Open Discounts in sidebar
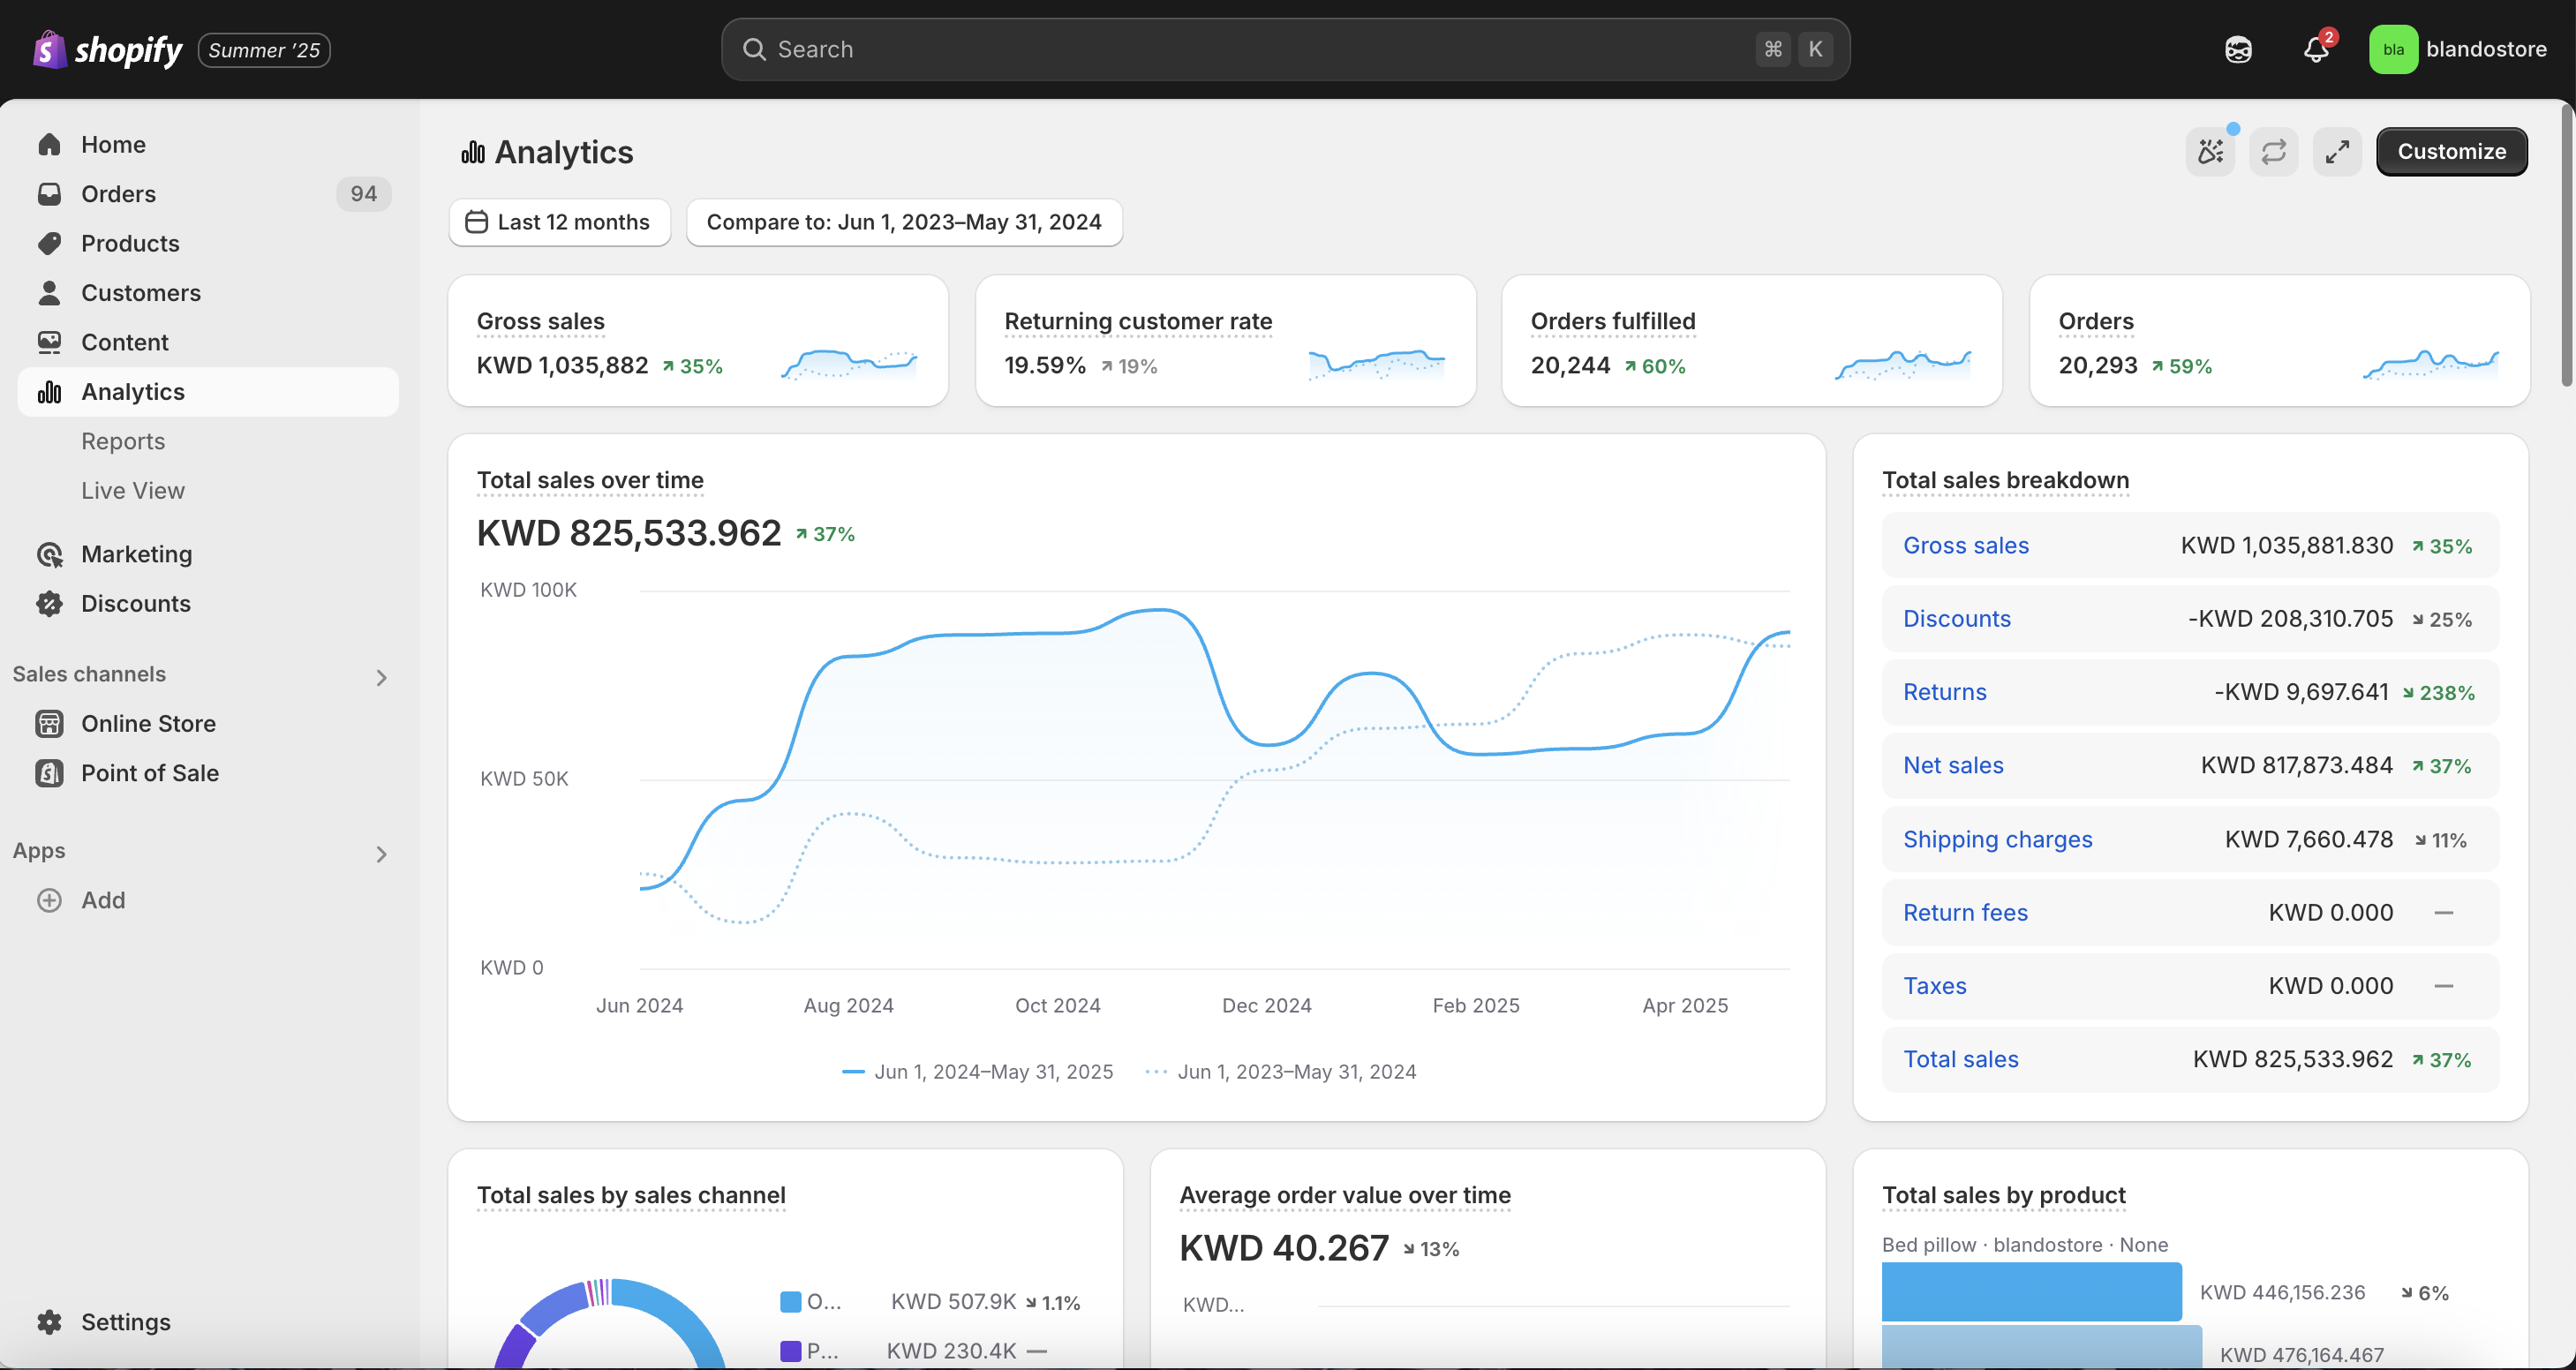 (208, 604)
